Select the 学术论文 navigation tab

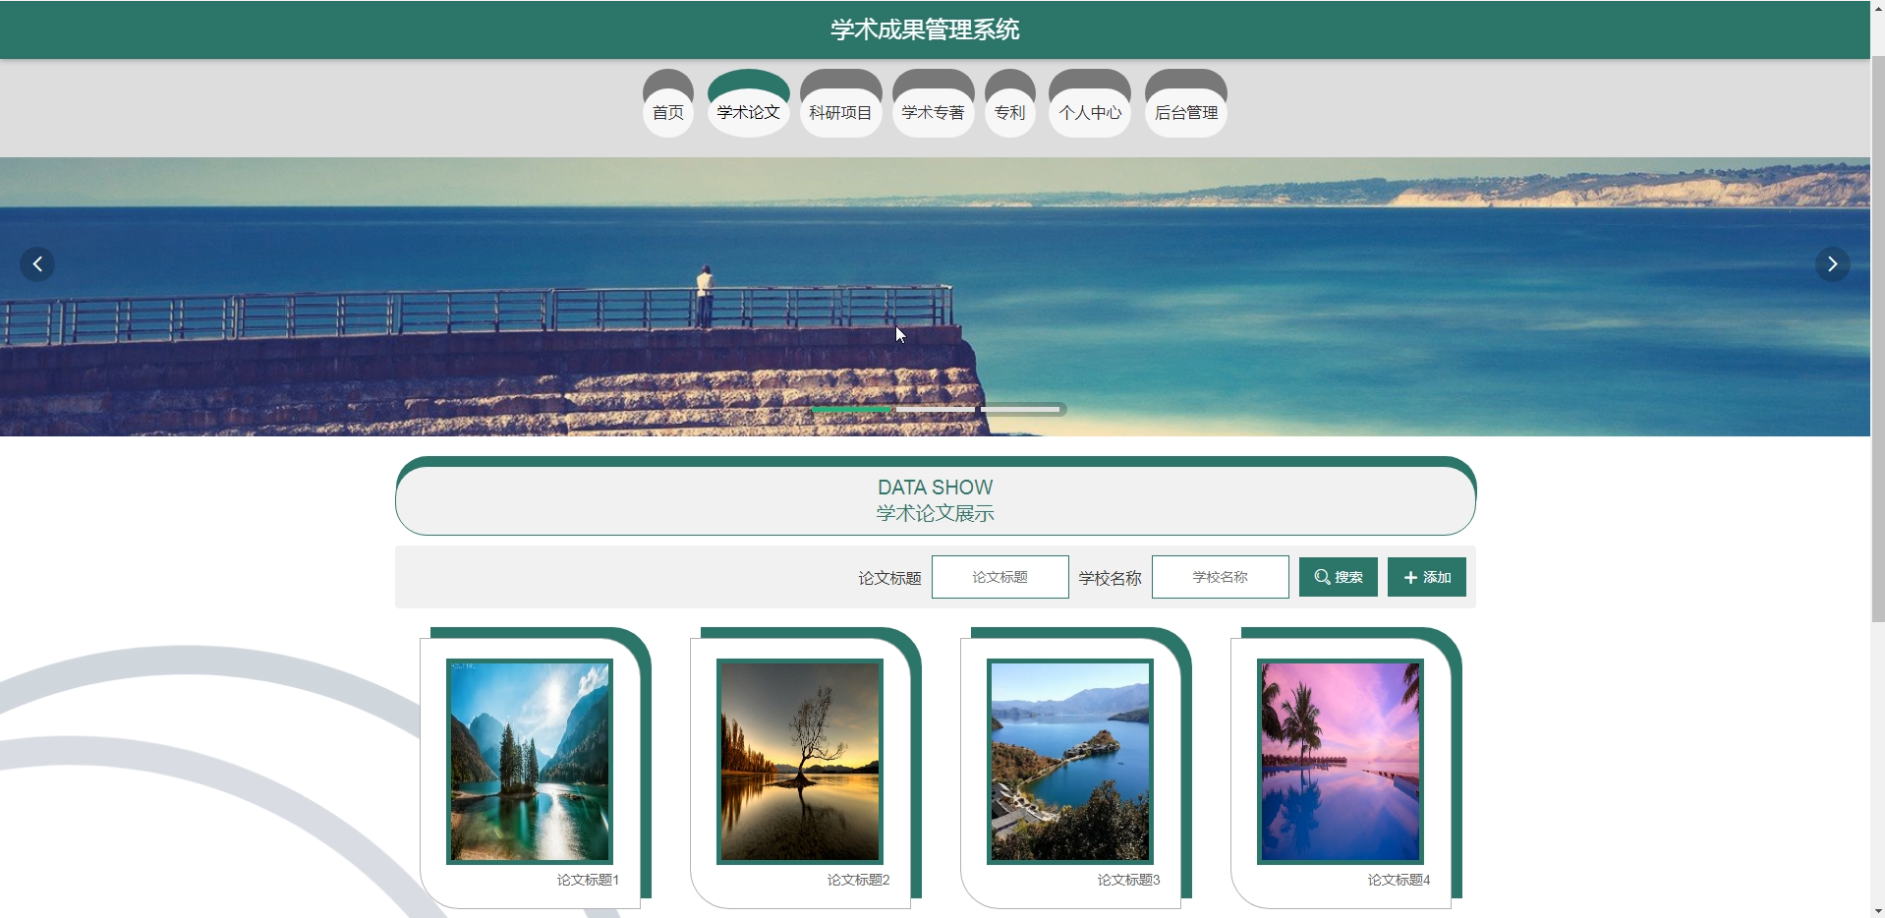pyautogui.click(x=748, y=103)
